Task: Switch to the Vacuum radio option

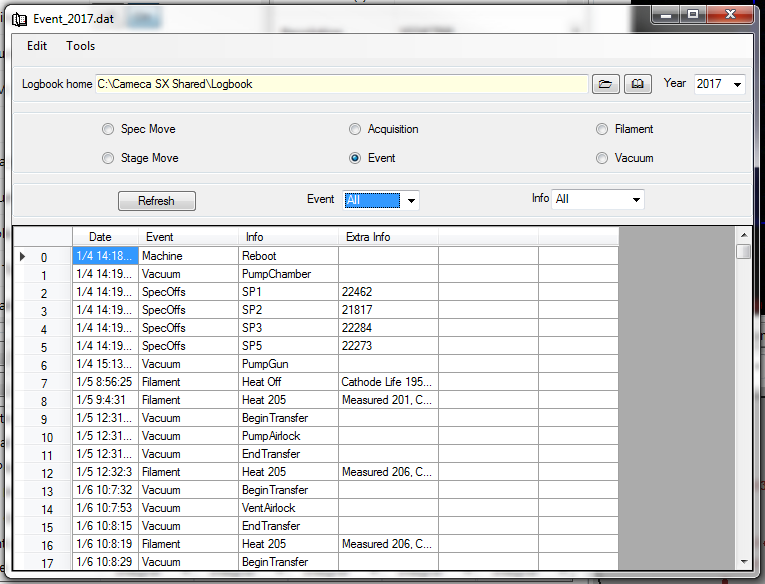Action: [x=602, y=158]
